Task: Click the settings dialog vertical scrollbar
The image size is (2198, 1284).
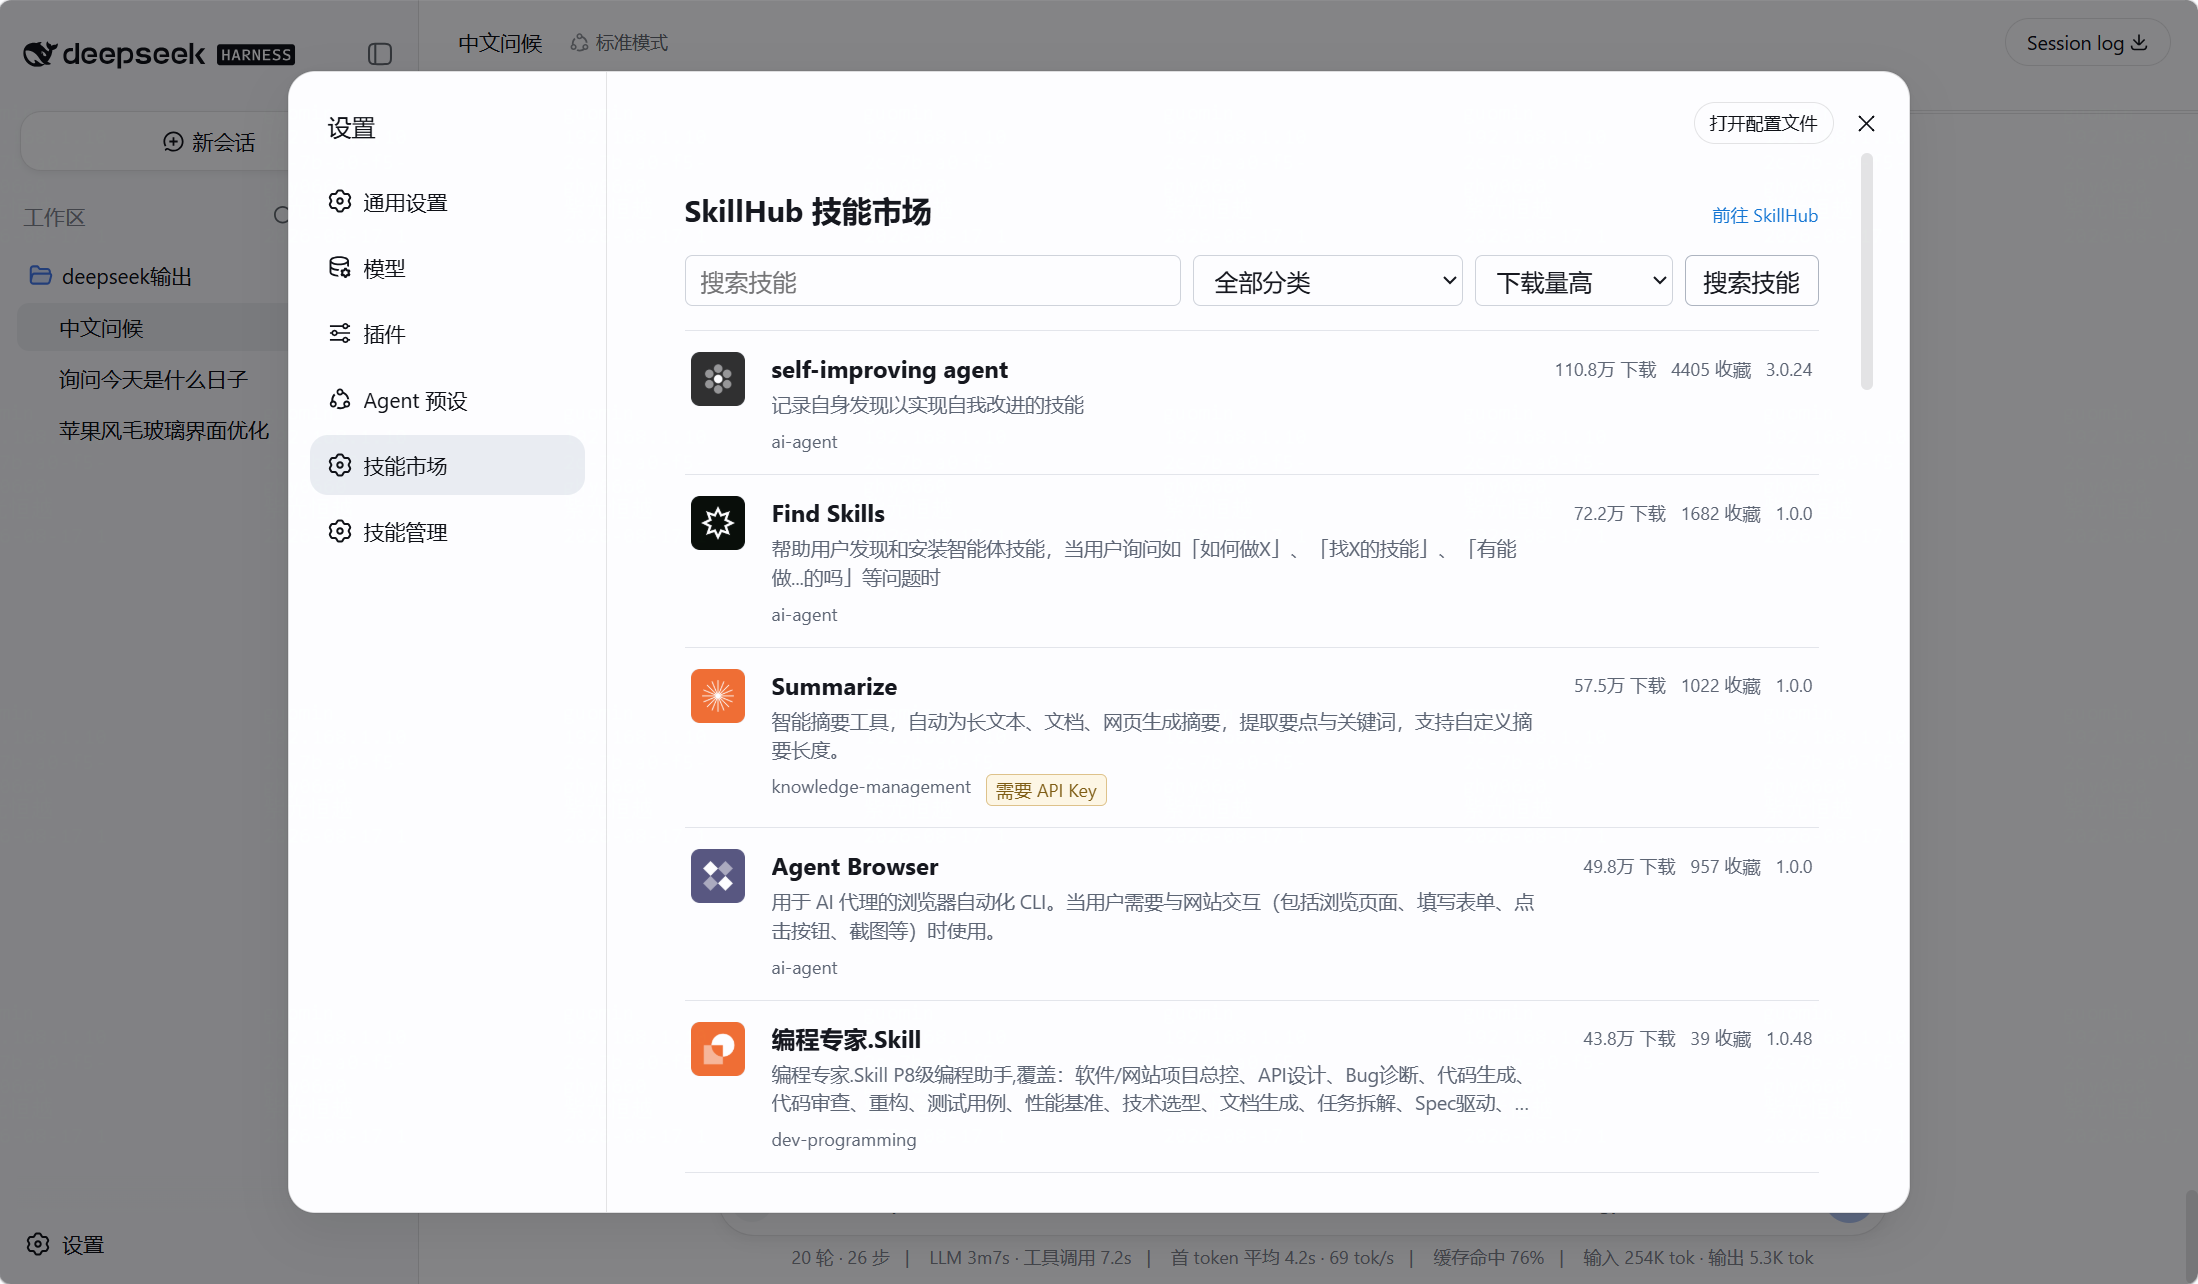Action: (1866, 271)
